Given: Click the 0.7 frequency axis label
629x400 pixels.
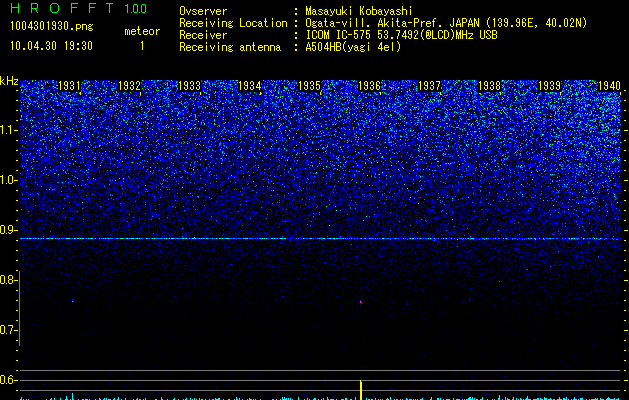Looking at the screenshot, I should (8, 330).
